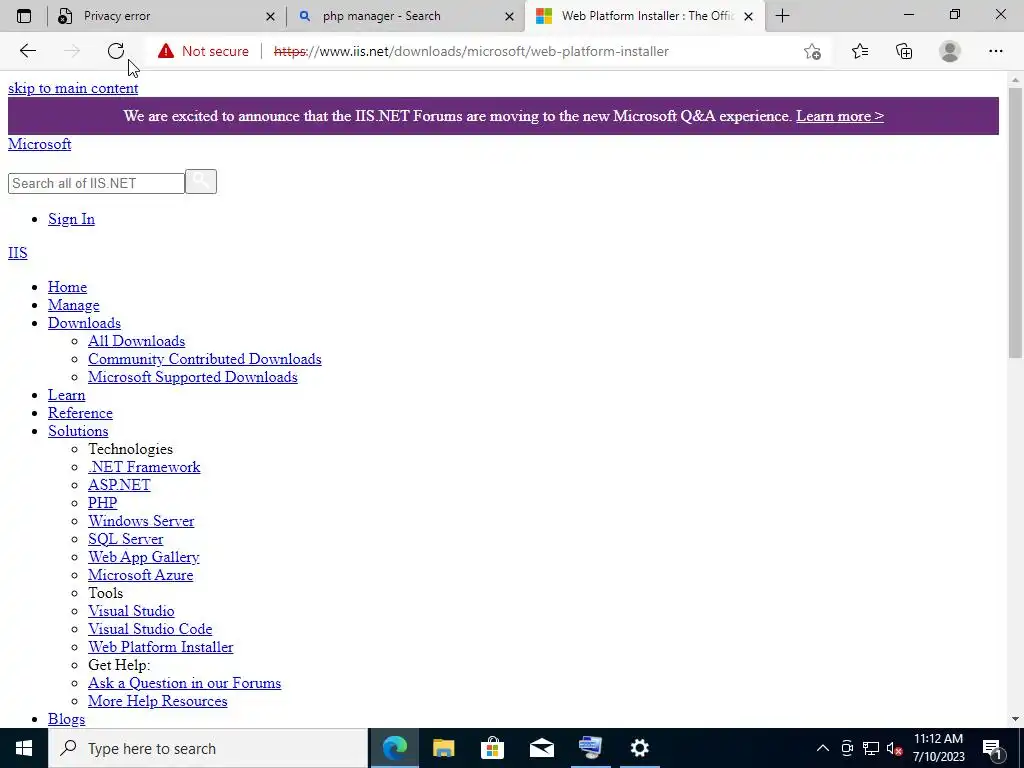Click the IIS.NET search magnifier button
Screen dimensions: 1024x768
click(200, 182)
